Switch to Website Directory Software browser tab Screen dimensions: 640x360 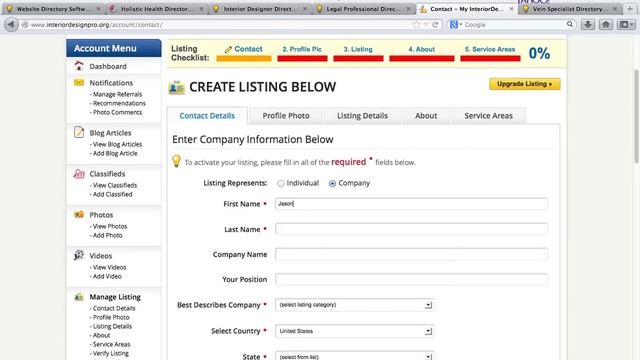53,9
